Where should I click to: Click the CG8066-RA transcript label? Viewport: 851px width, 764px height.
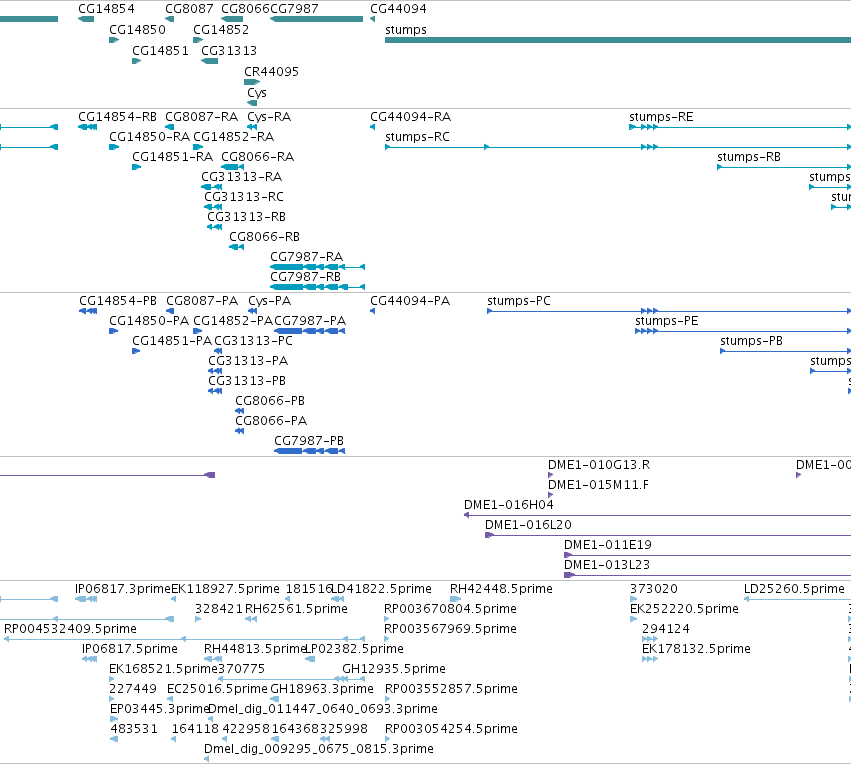257,157
